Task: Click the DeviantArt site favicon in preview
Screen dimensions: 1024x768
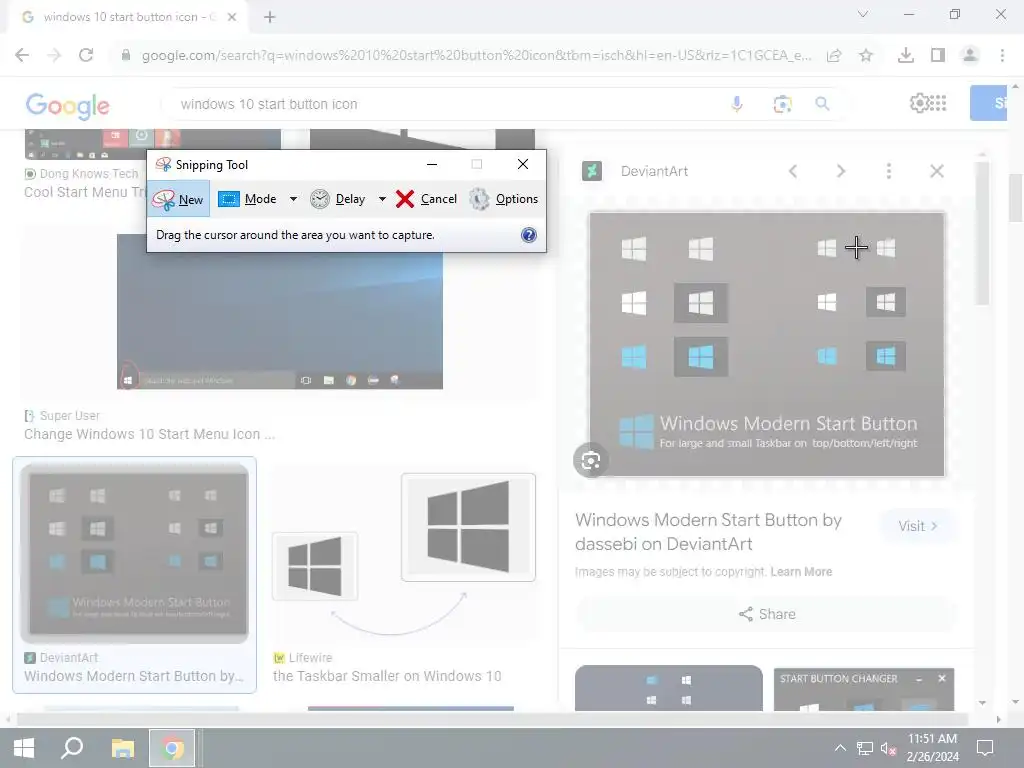Action: [x=592, y=171]
